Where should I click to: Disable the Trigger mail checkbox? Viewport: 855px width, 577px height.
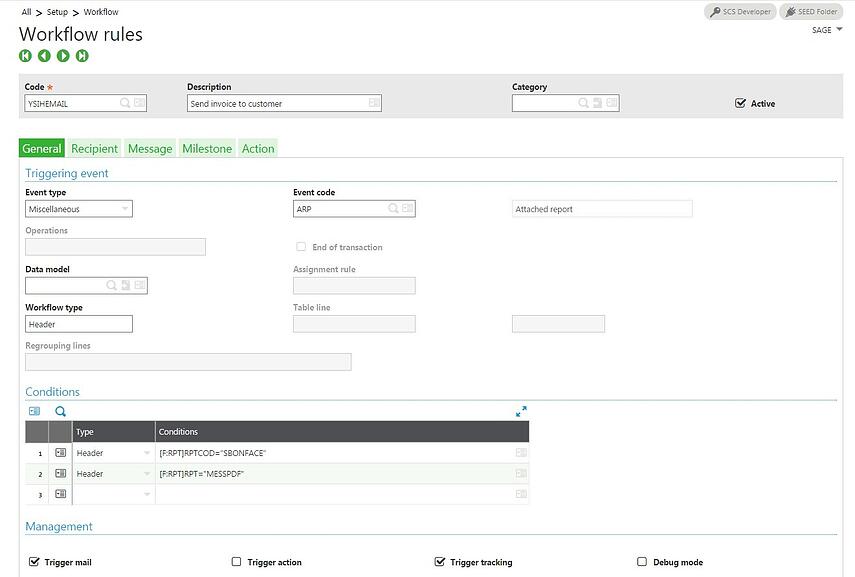coord(34,562)
